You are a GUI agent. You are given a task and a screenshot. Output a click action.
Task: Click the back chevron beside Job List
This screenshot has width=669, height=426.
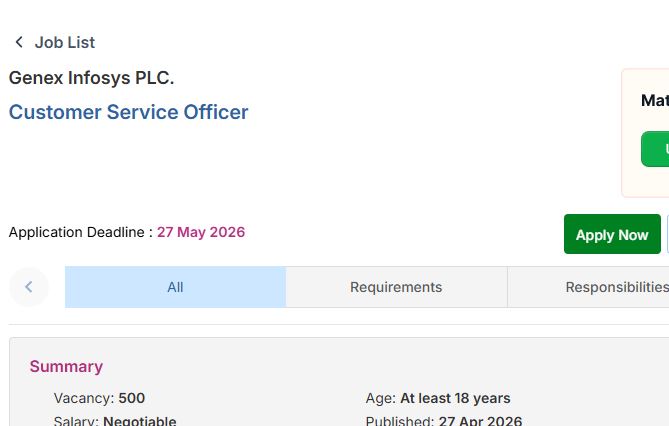click(x=18, y=42)
